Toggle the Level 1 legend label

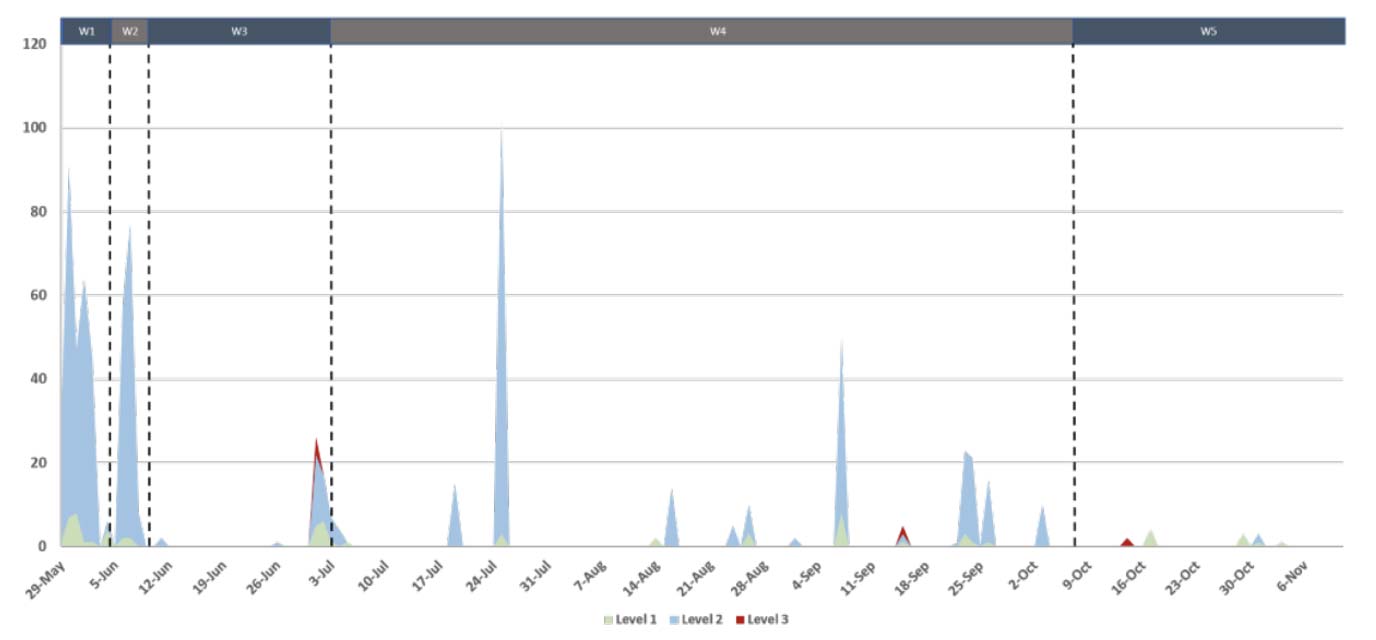tap(636, 620)
